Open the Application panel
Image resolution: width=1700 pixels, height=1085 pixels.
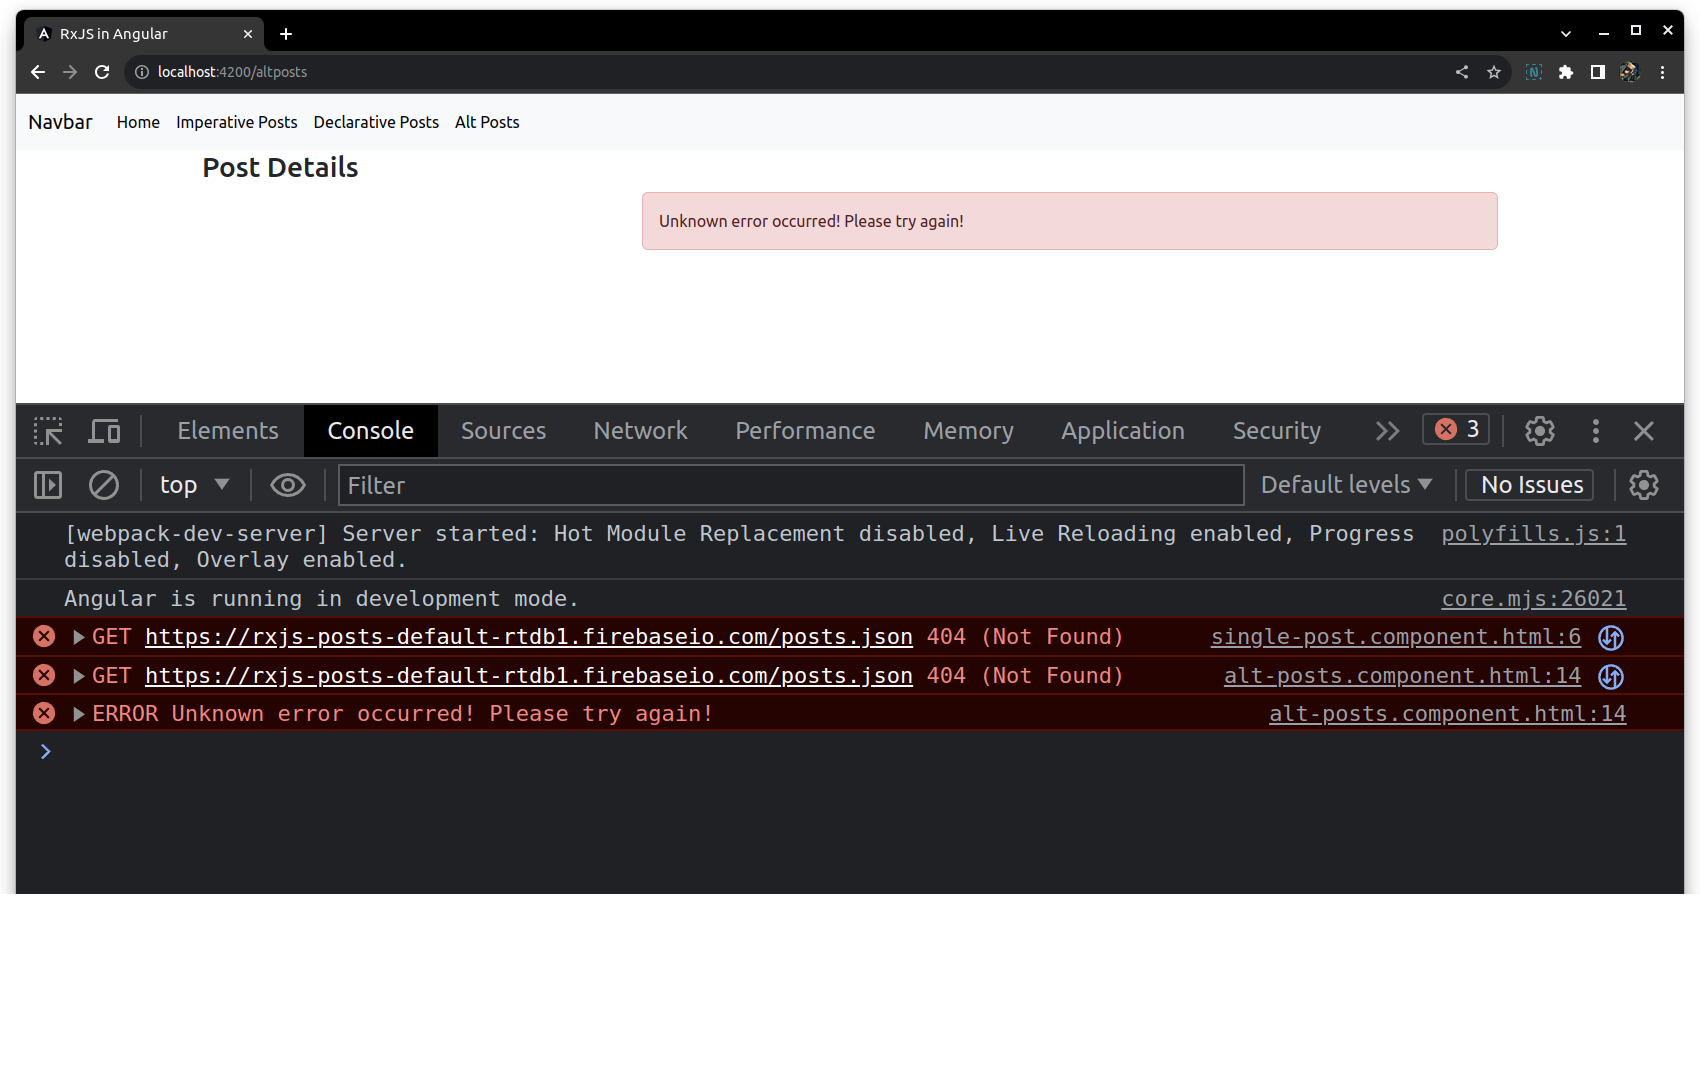click(x=1122, y=431)
